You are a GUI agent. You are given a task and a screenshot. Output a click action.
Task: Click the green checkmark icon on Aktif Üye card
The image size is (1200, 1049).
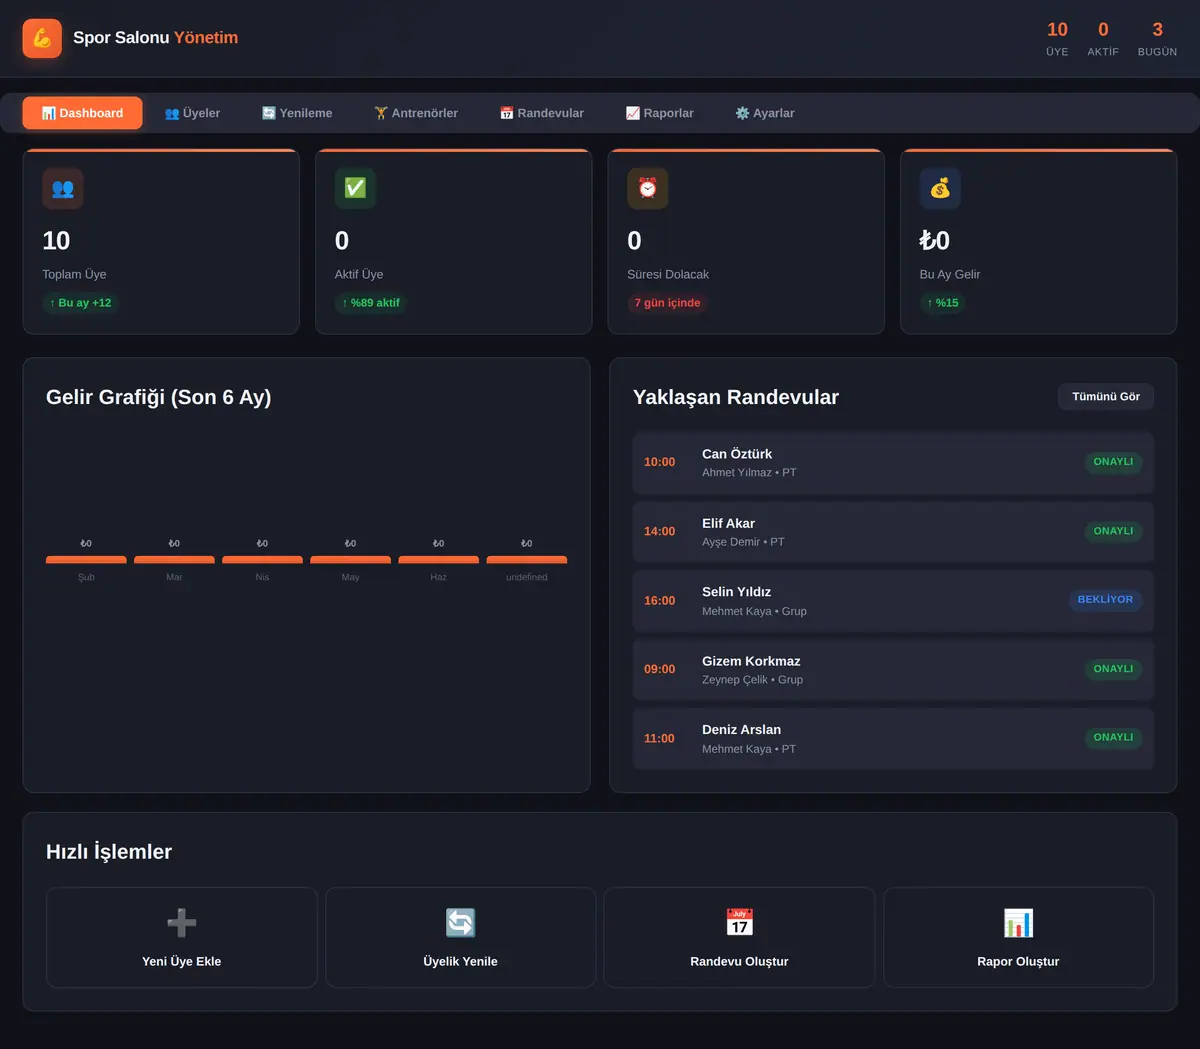(x=355, y=189)
